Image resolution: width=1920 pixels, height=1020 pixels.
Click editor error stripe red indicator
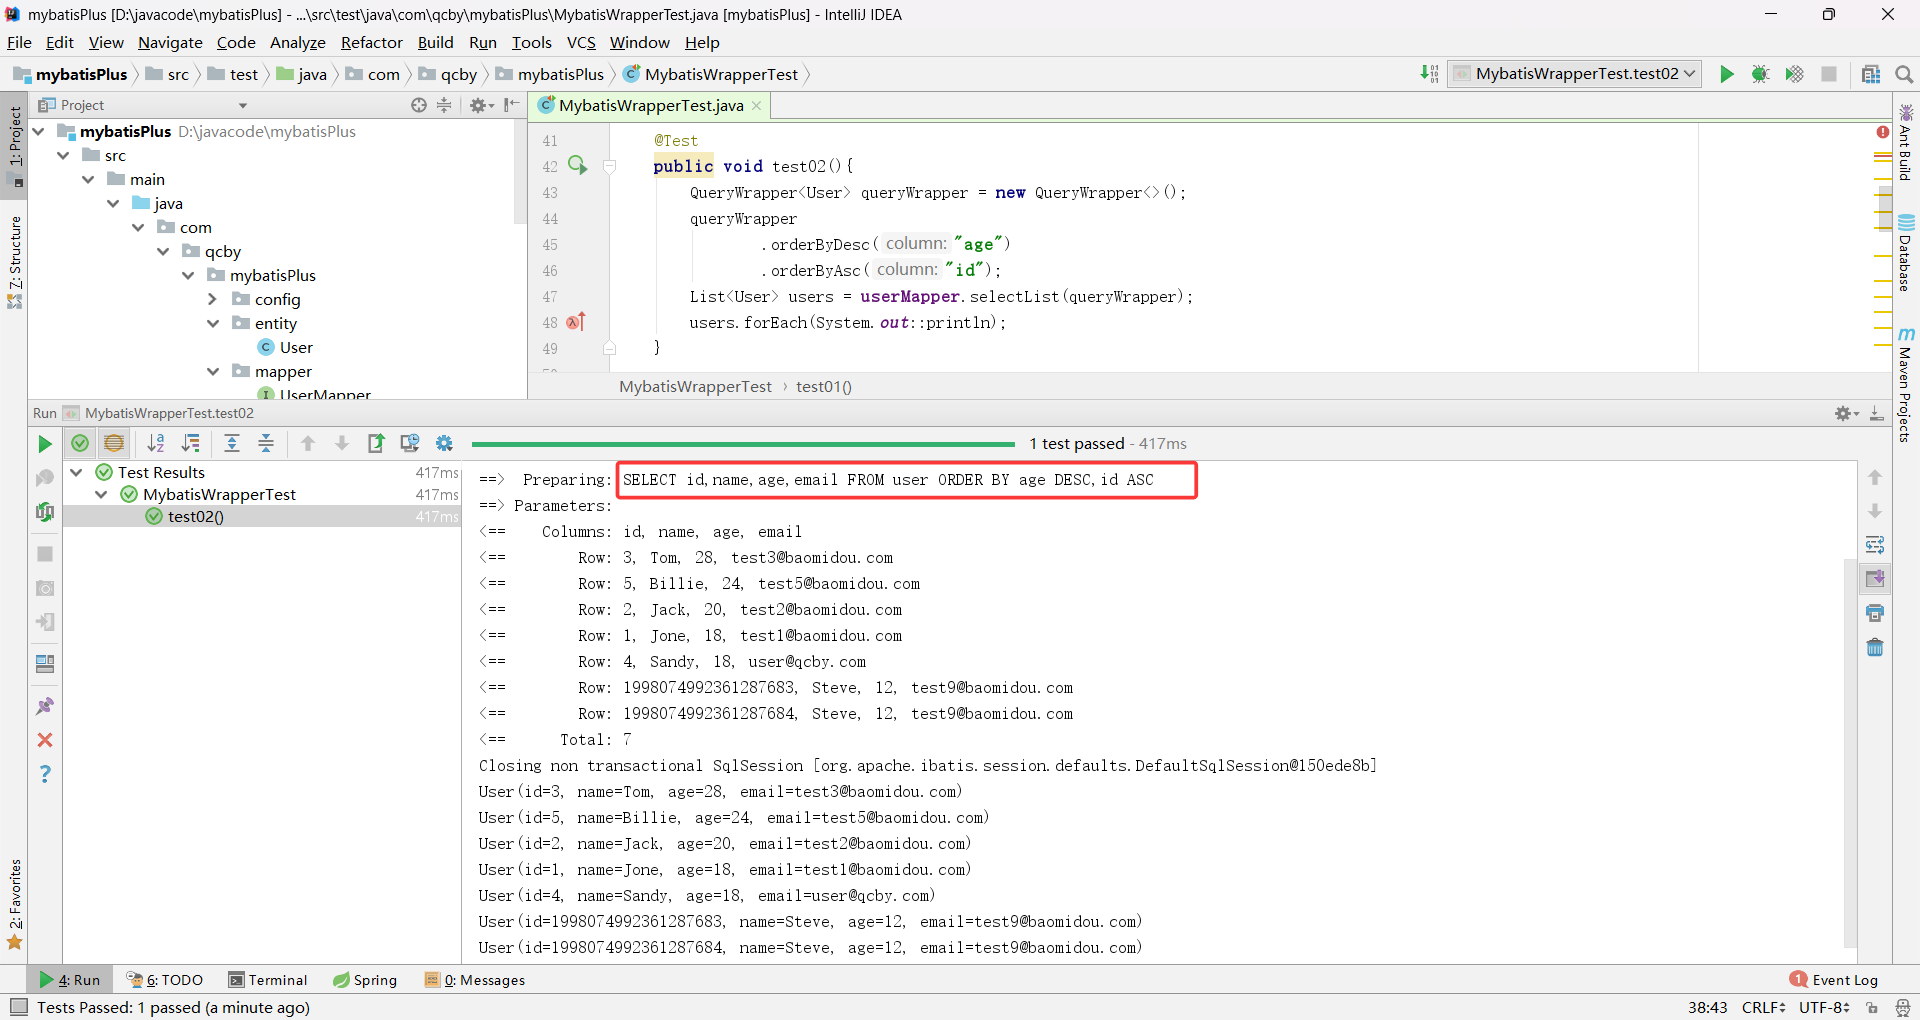pyautogui.click(x=1883, y=132)
